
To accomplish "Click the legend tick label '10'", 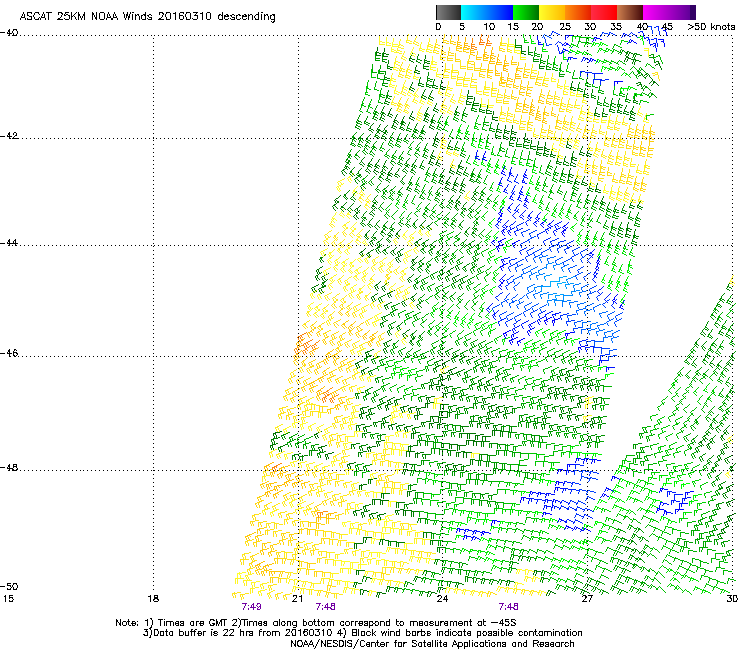I will (489, 27).
